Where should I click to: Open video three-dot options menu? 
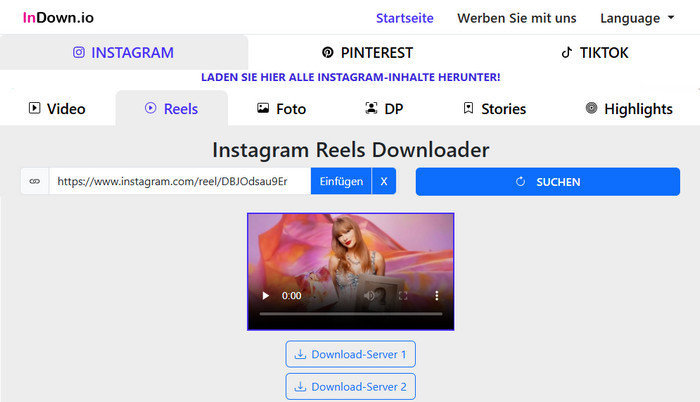(x=437, y=296)
